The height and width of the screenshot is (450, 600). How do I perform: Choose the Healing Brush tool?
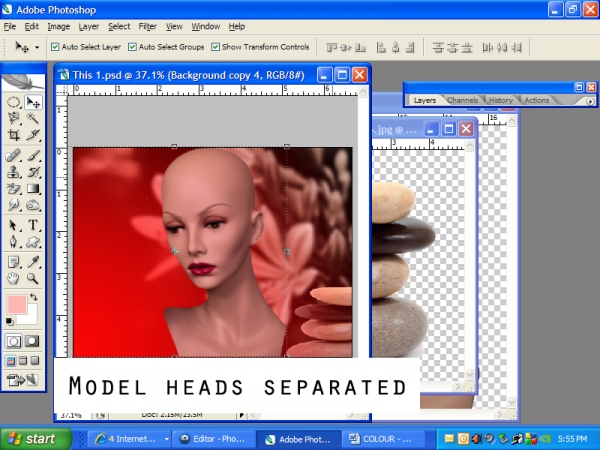pyautogui.click(x=14, y=155)
